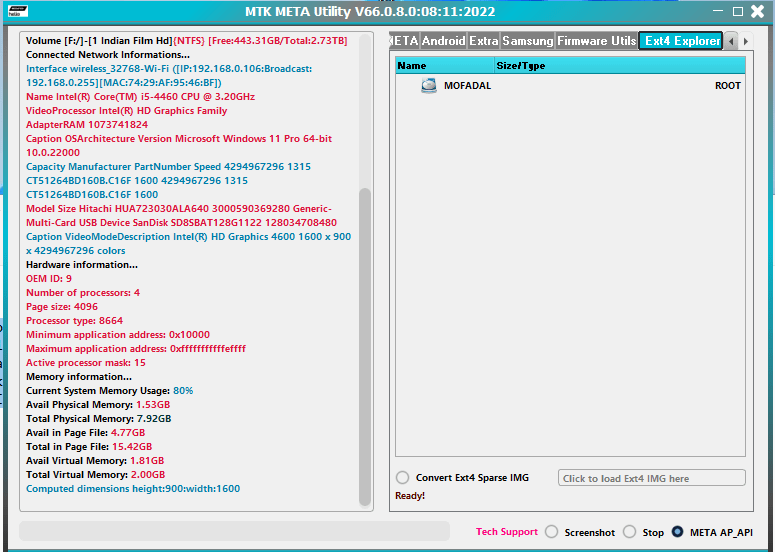This screenshot has width=775, height=552.
Task: Click the bottom progress bar
Action: click(234, 531)
